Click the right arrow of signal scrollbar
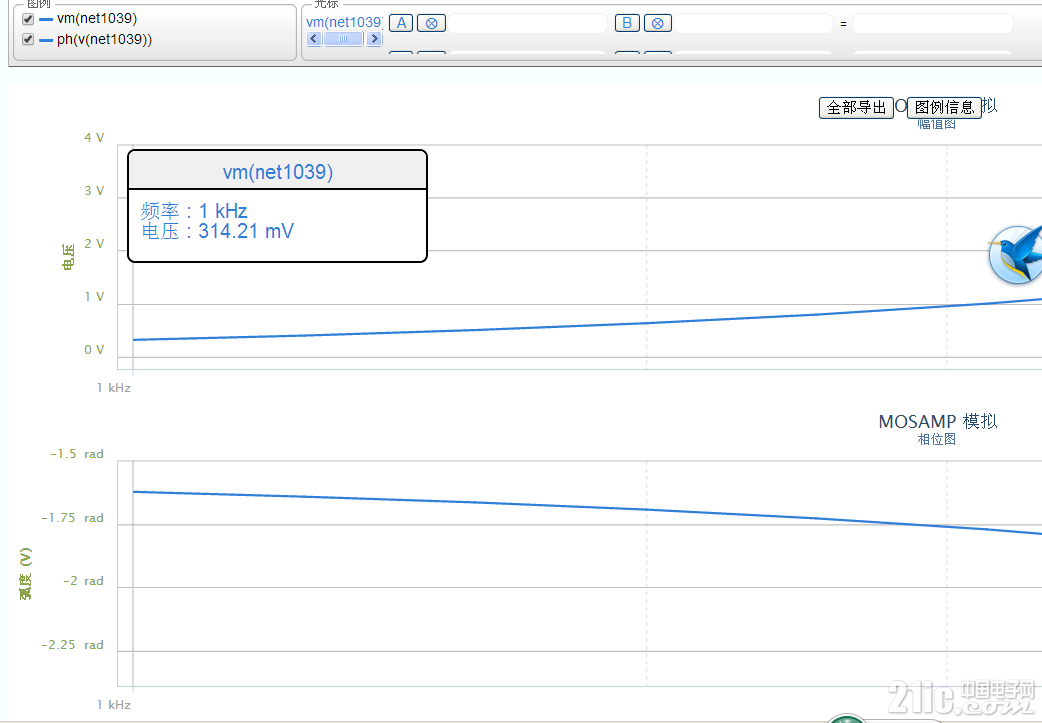The image size is (1042, 723). pos(375,39)
